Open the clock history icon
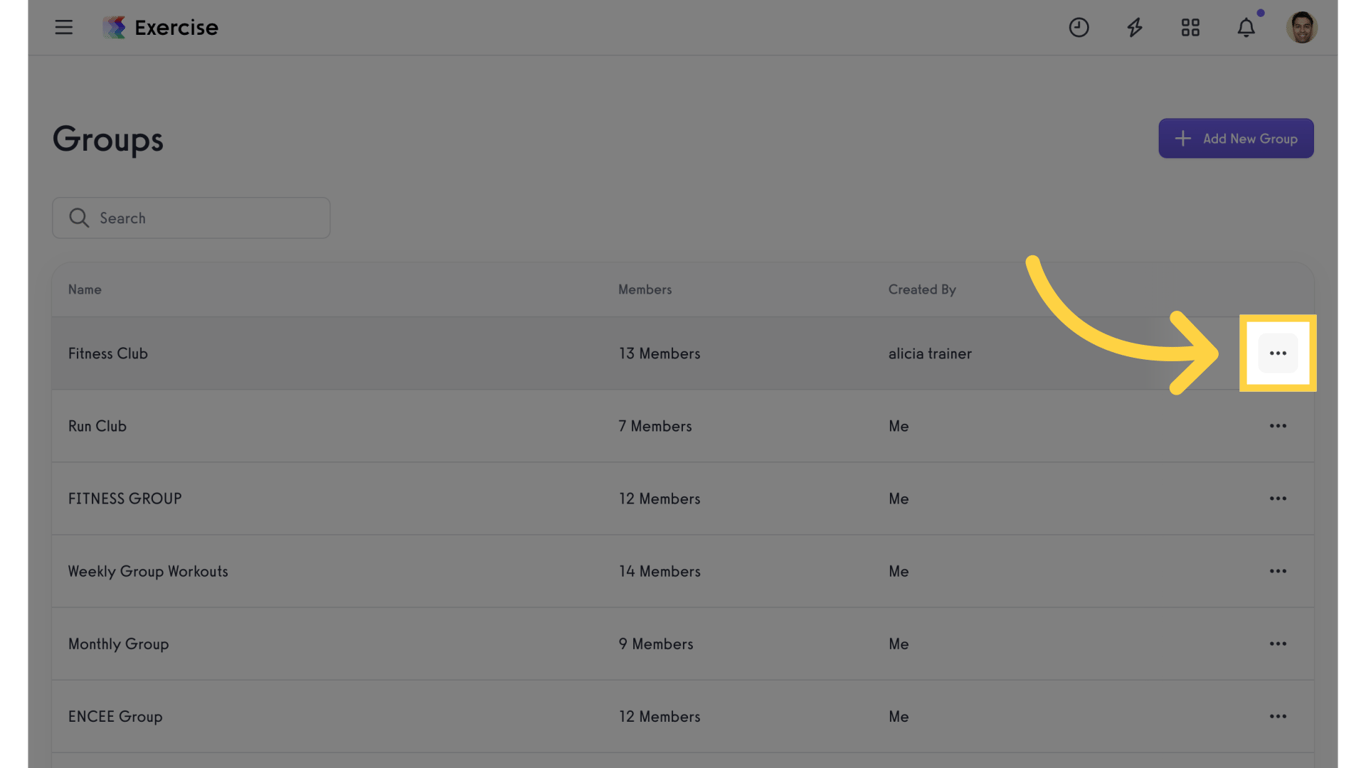 pos(1078,27)
